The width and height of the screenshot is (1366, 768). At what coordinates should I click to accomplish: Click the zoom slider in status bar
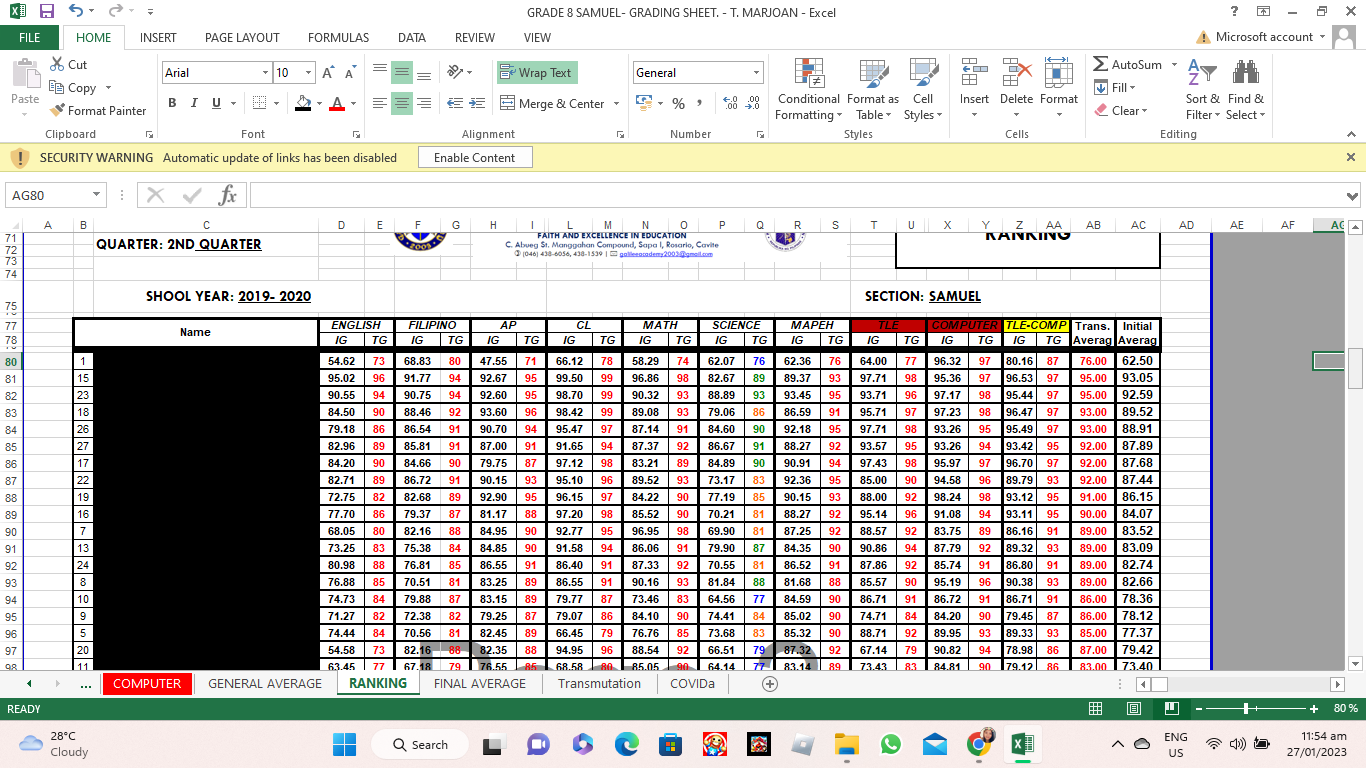pos(1246,709)
